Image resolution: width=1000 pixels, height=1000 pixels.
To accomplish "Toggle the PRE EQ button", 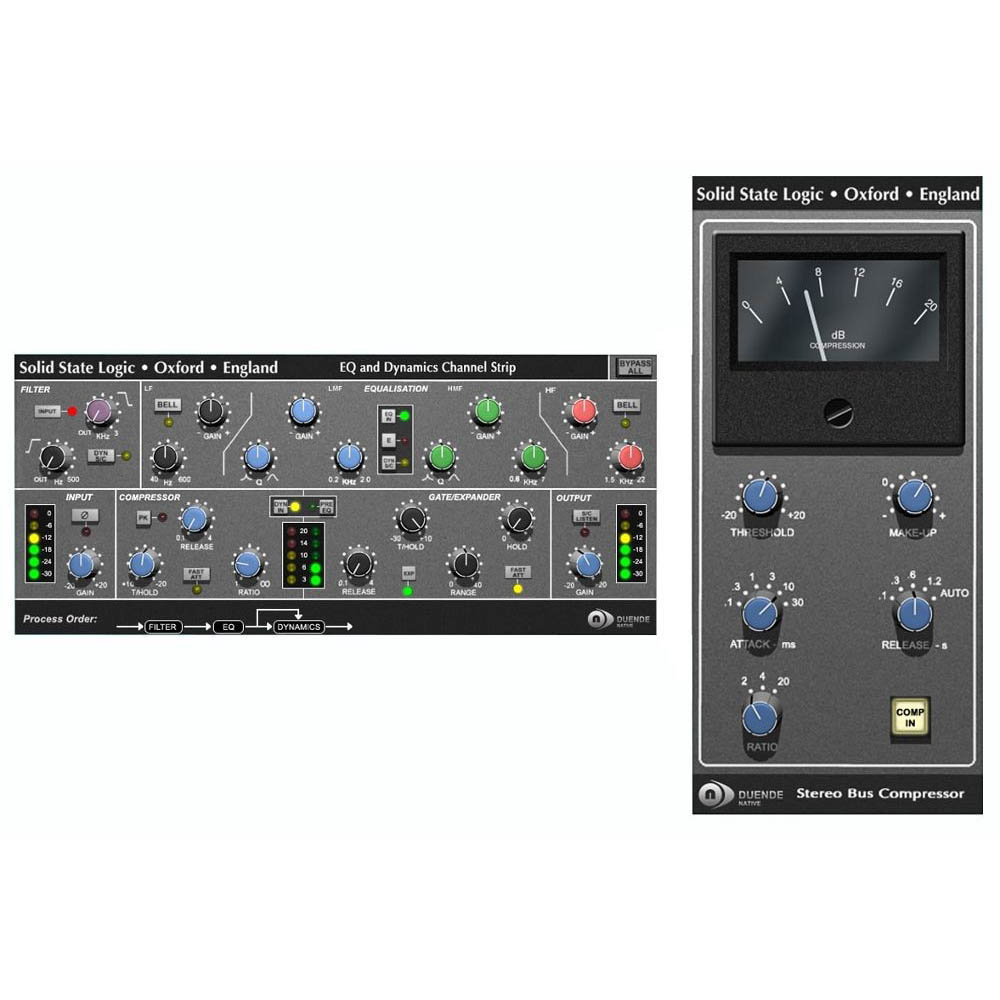I will click(327, 507).
